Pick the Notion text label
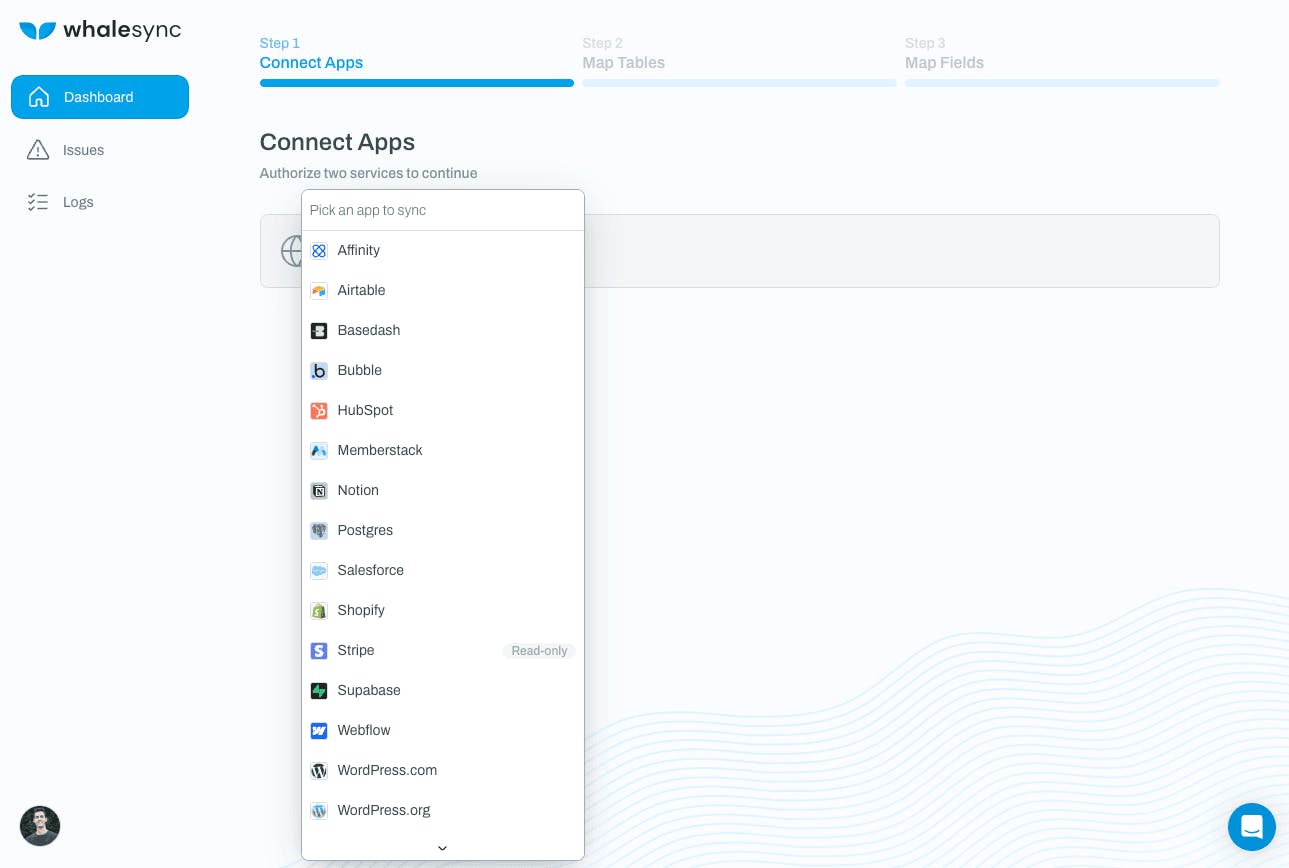The width and height of the screenshot is (1289, 868). pos(358,490)
